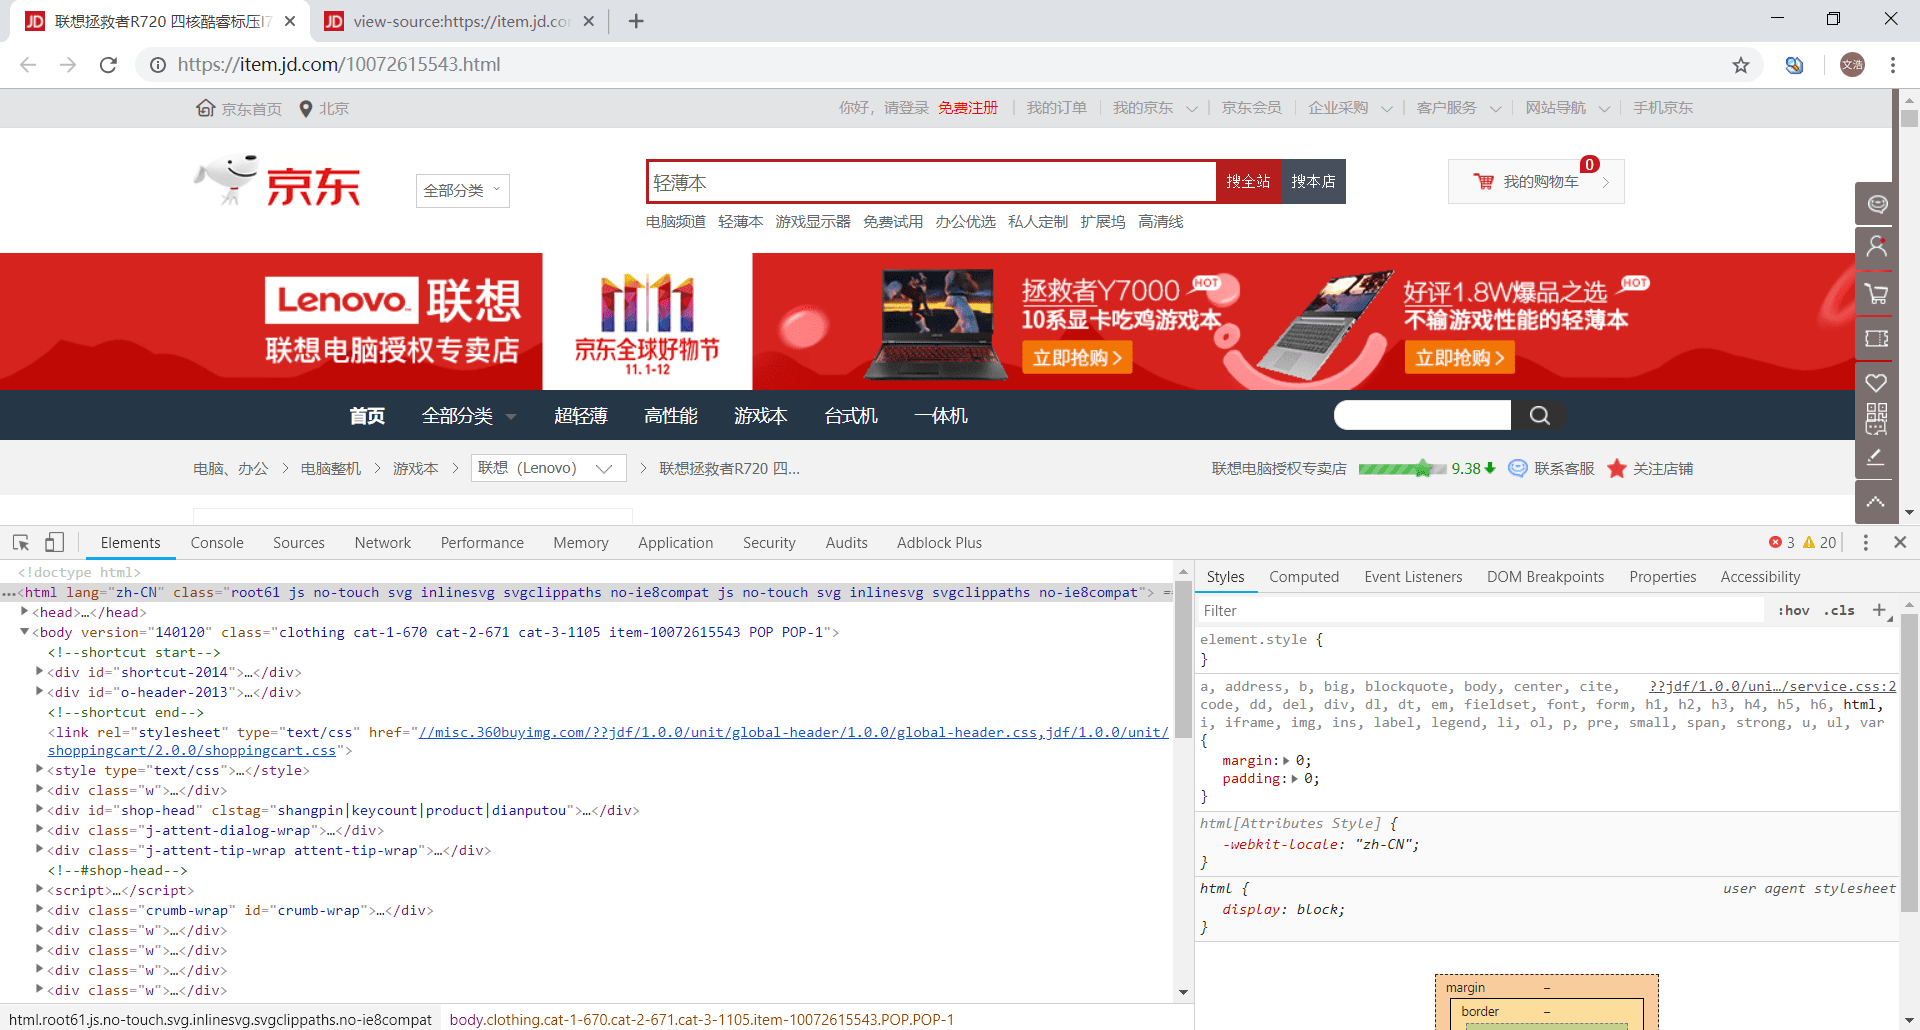
Task: Activate DevTools inspect element picker
Action: [21, 542]
